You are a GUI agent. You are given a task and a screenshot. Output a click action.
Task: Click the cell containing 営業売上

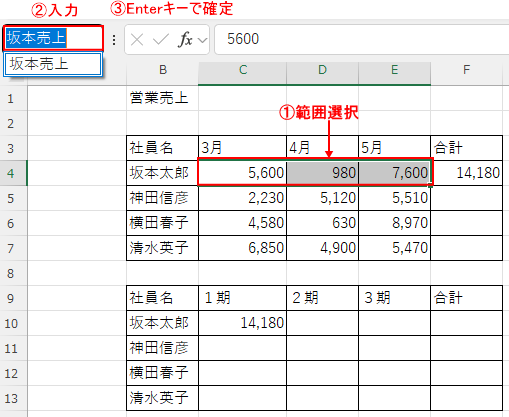coord(163,98)
